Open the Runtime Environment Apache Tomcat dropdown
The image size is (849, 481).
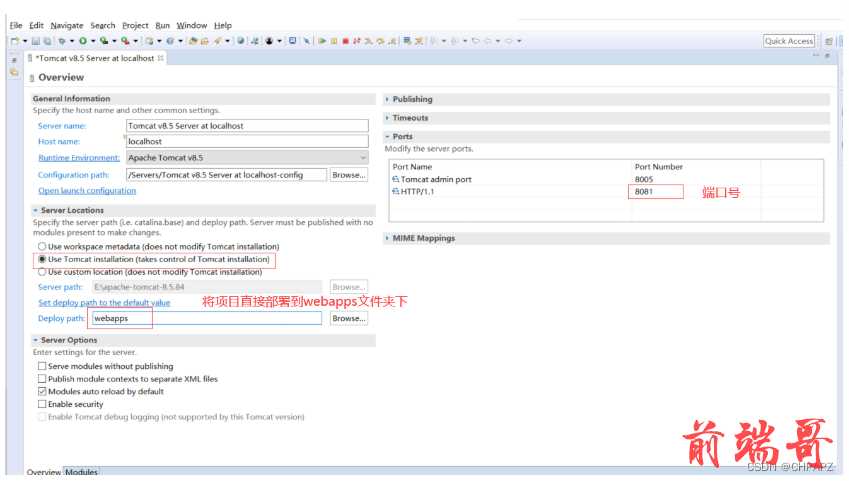pos(247,158)
